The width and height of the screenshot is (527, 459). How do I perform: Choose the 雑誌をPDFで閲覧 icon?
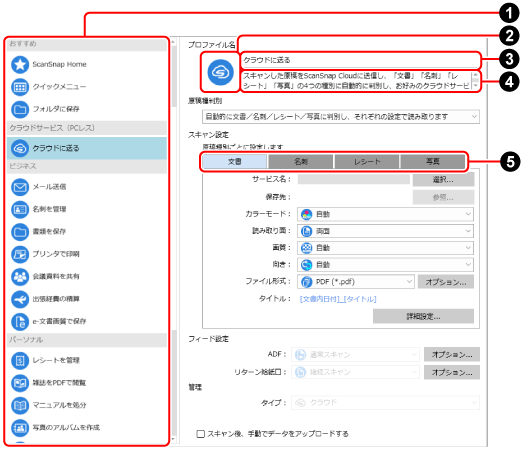coord(20,383)
